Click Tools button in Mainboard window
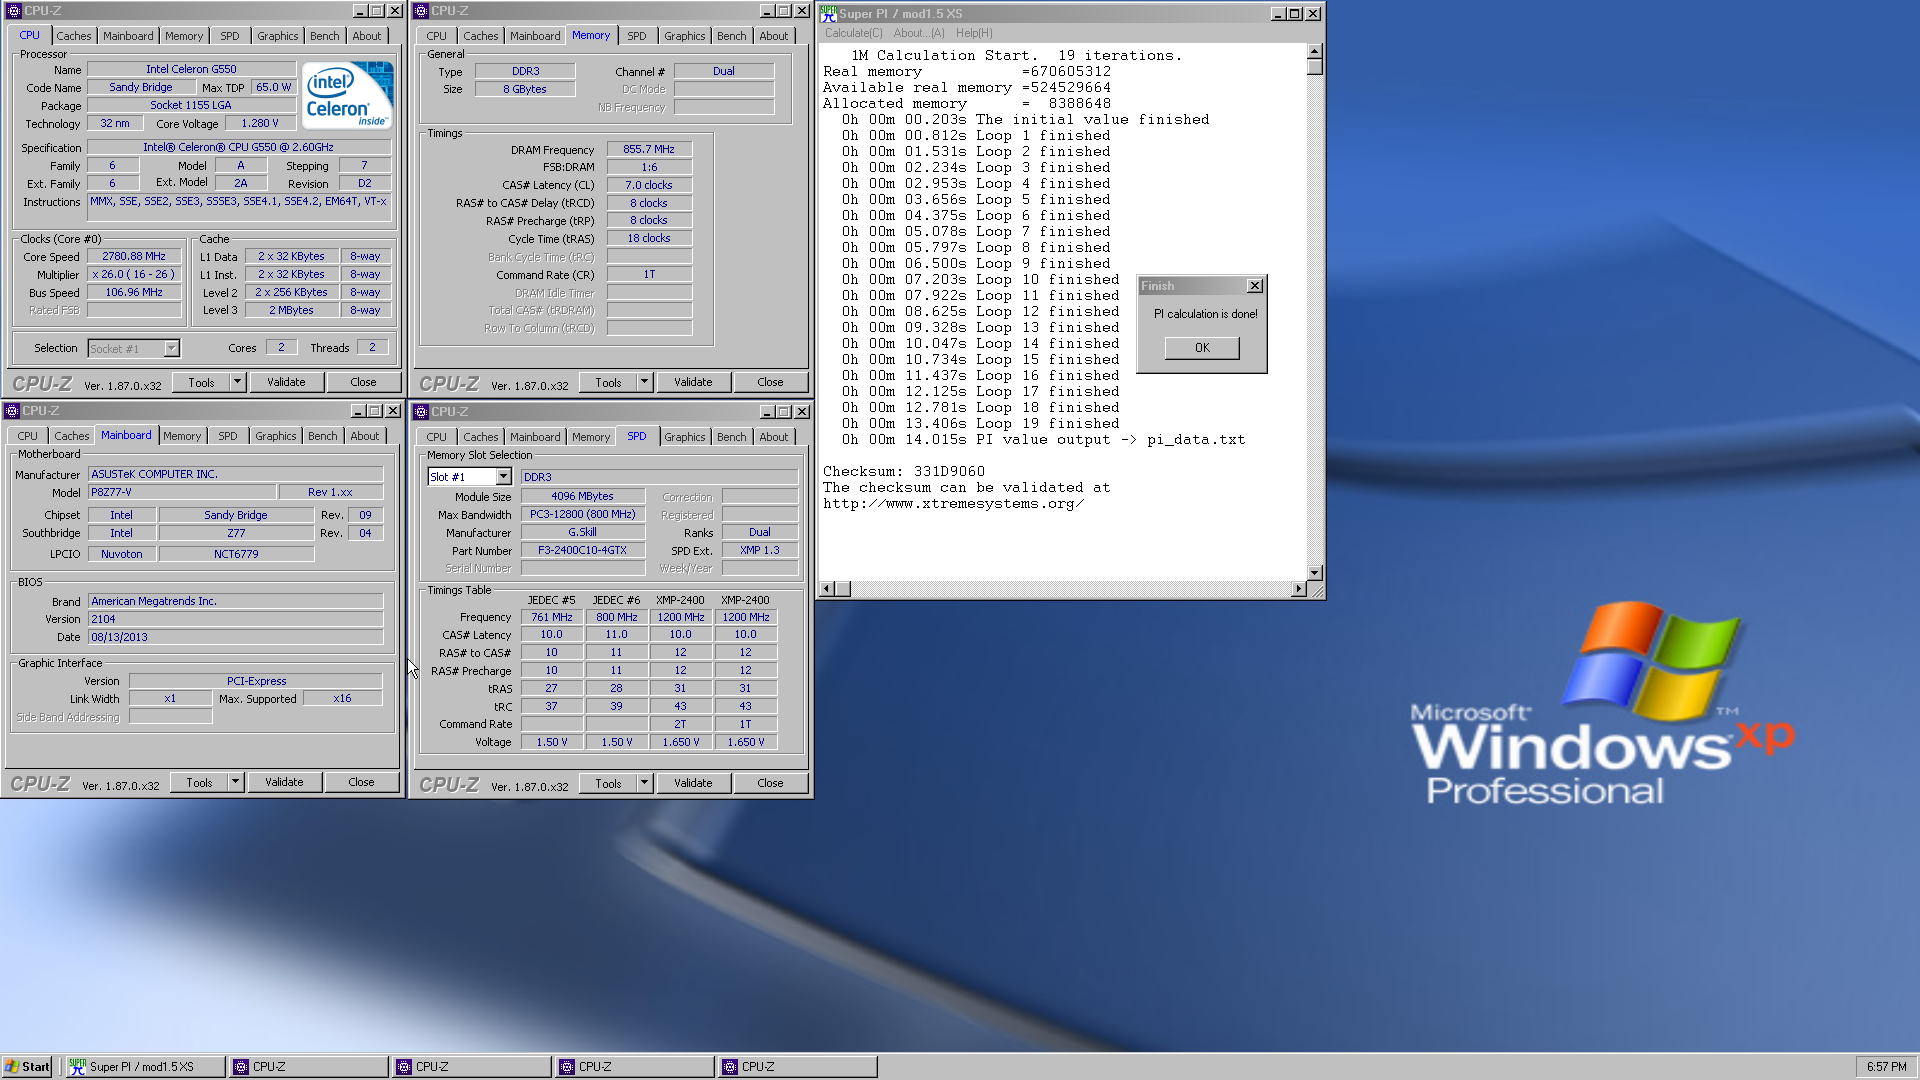Image resolution: width=1920 pixels, height=1080 pixels. (200, 782)
